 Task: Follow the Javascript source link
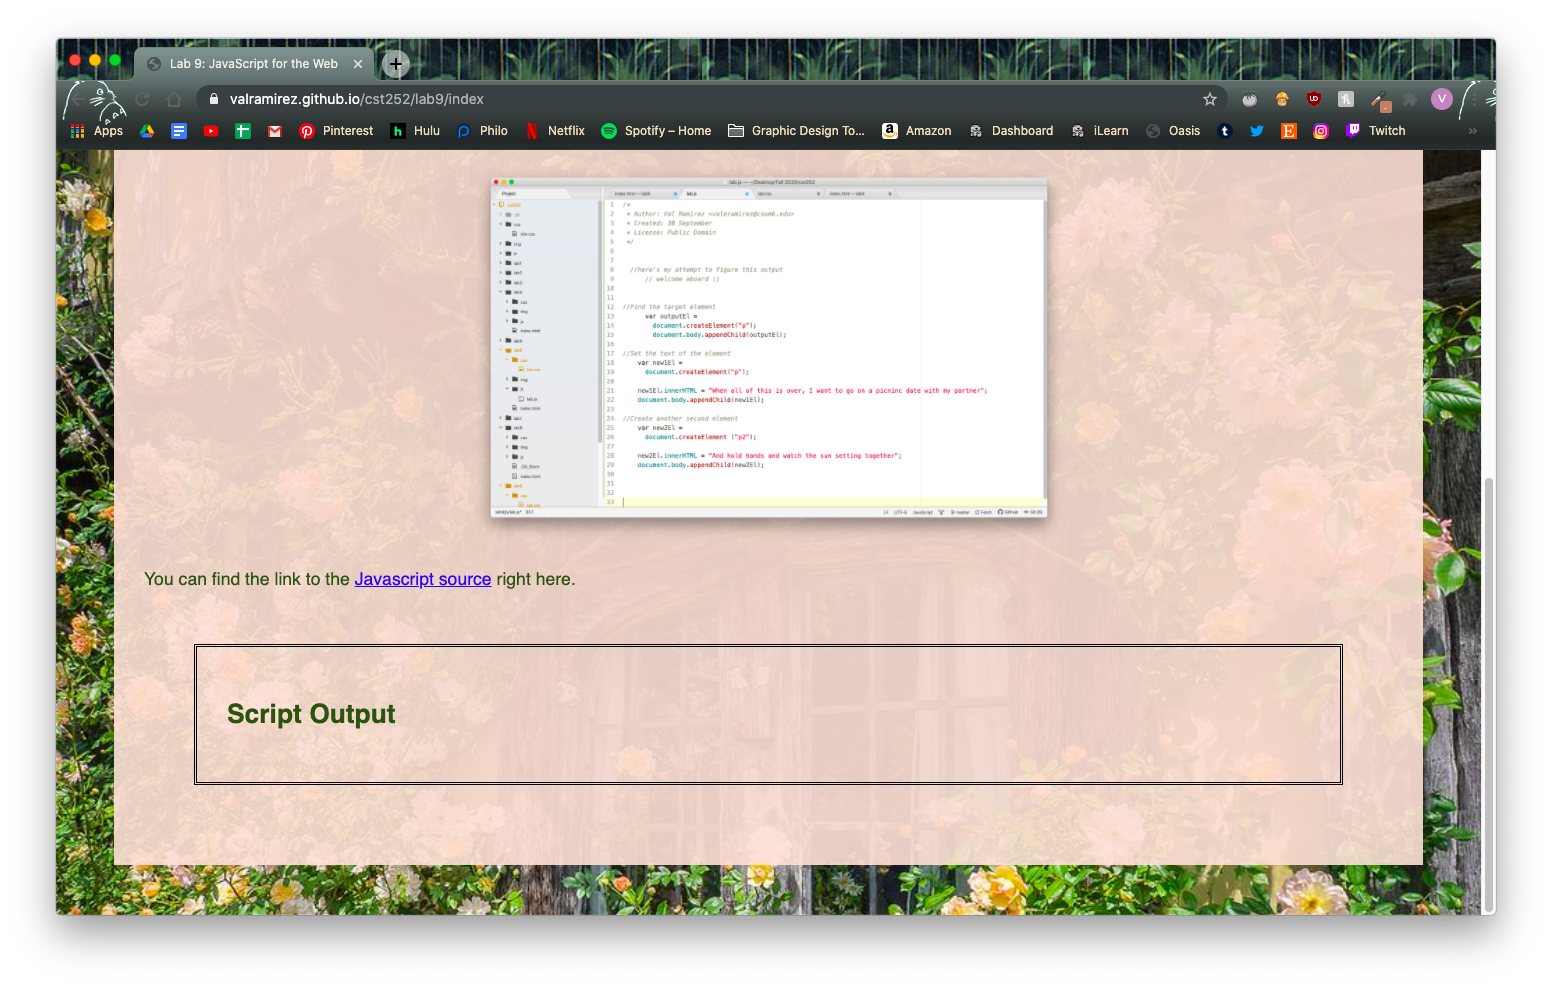(x=422, y=579)
